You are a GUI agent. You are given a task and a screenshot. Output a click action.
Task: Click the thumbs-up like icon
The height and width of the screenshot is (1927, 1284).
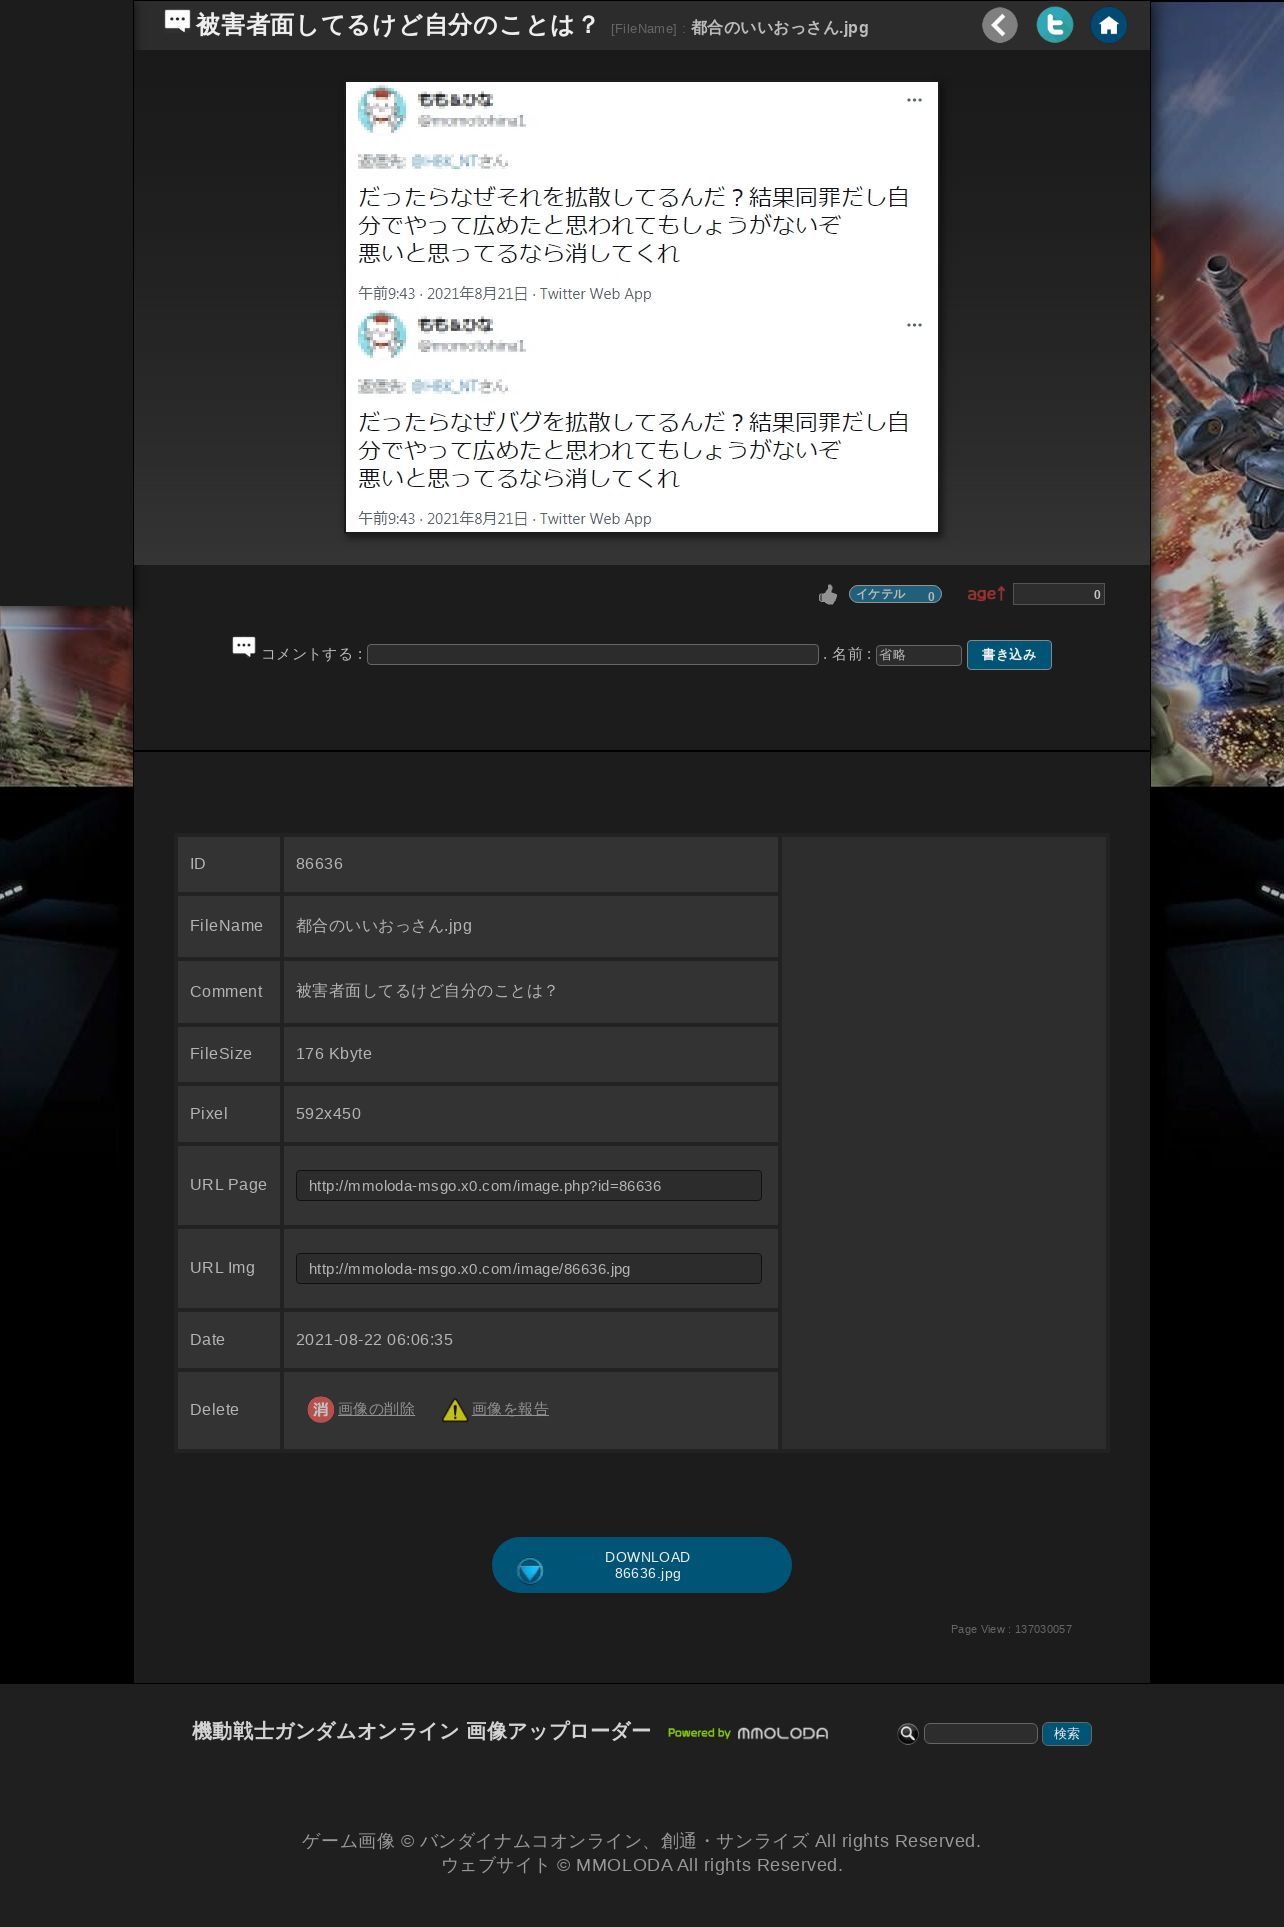828,595
